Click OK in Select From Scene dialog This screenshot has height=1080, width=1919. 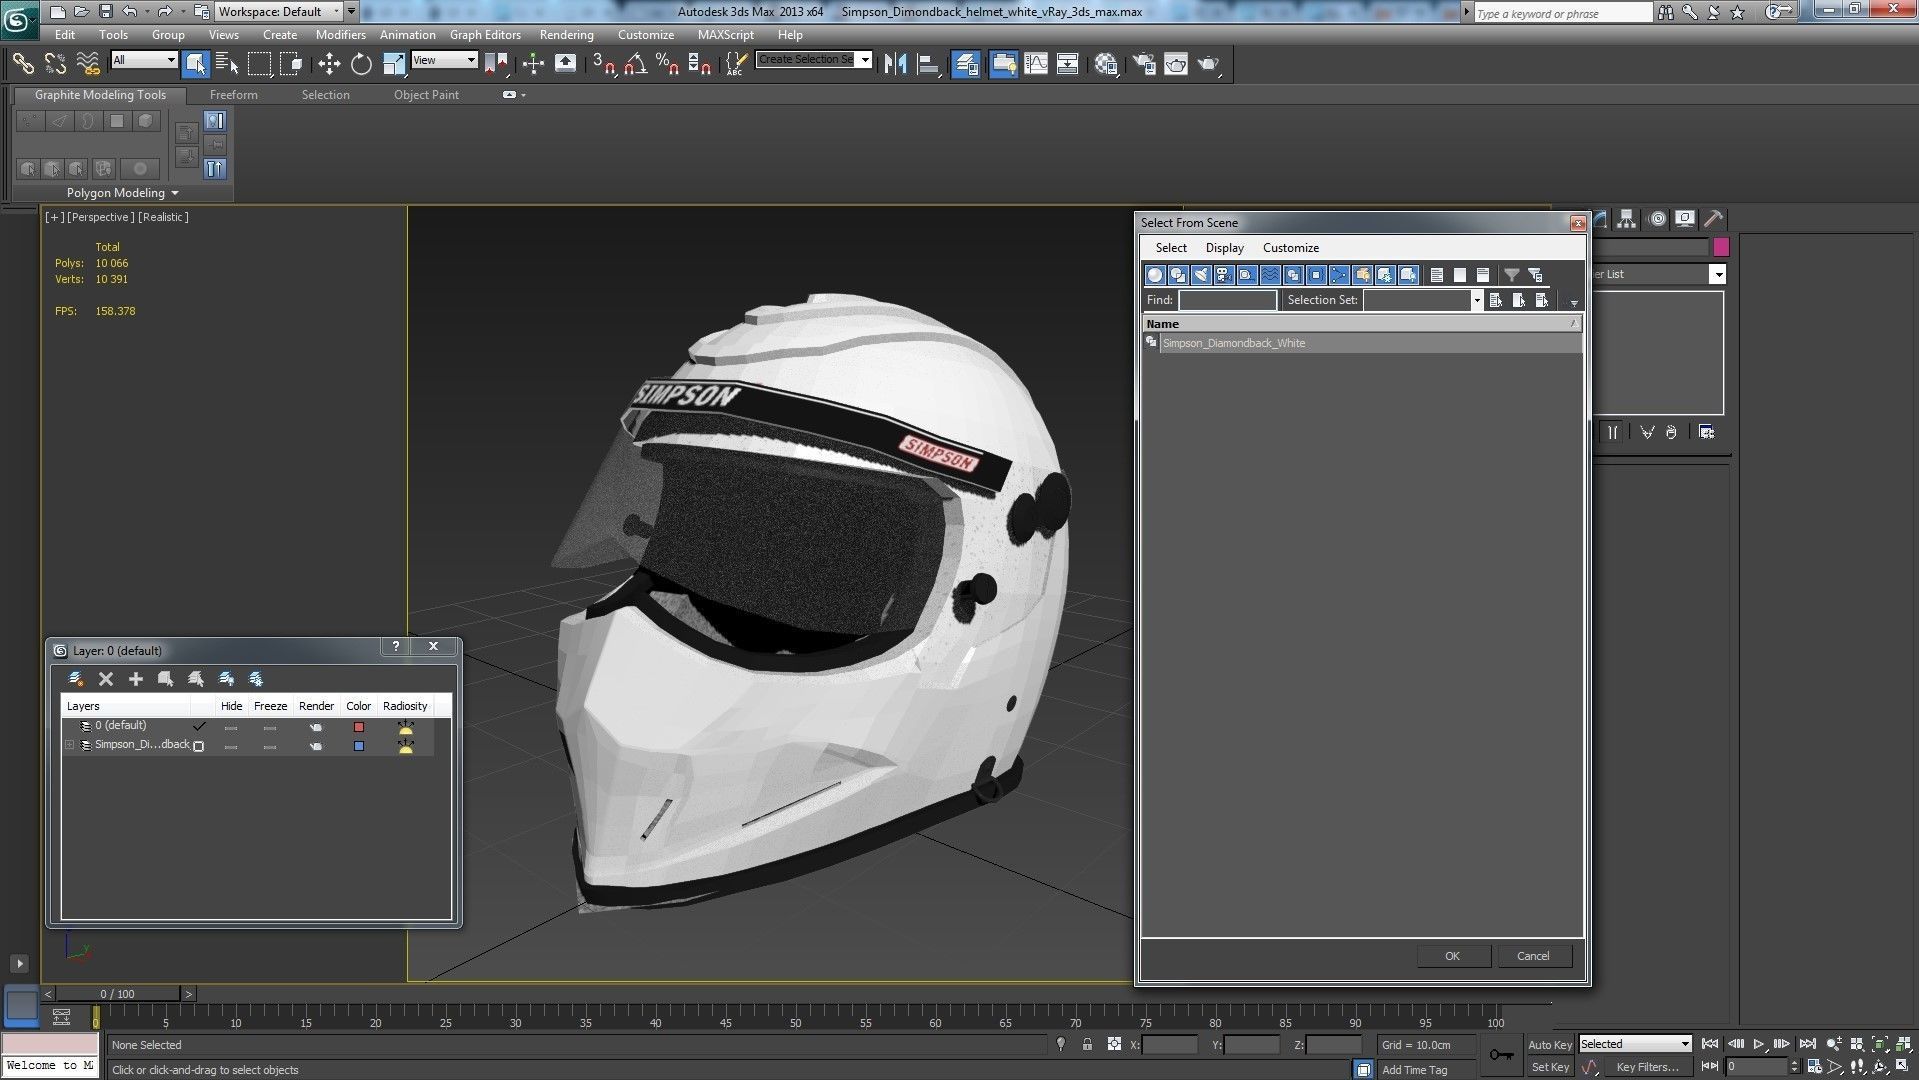[x=1453, y=956]
